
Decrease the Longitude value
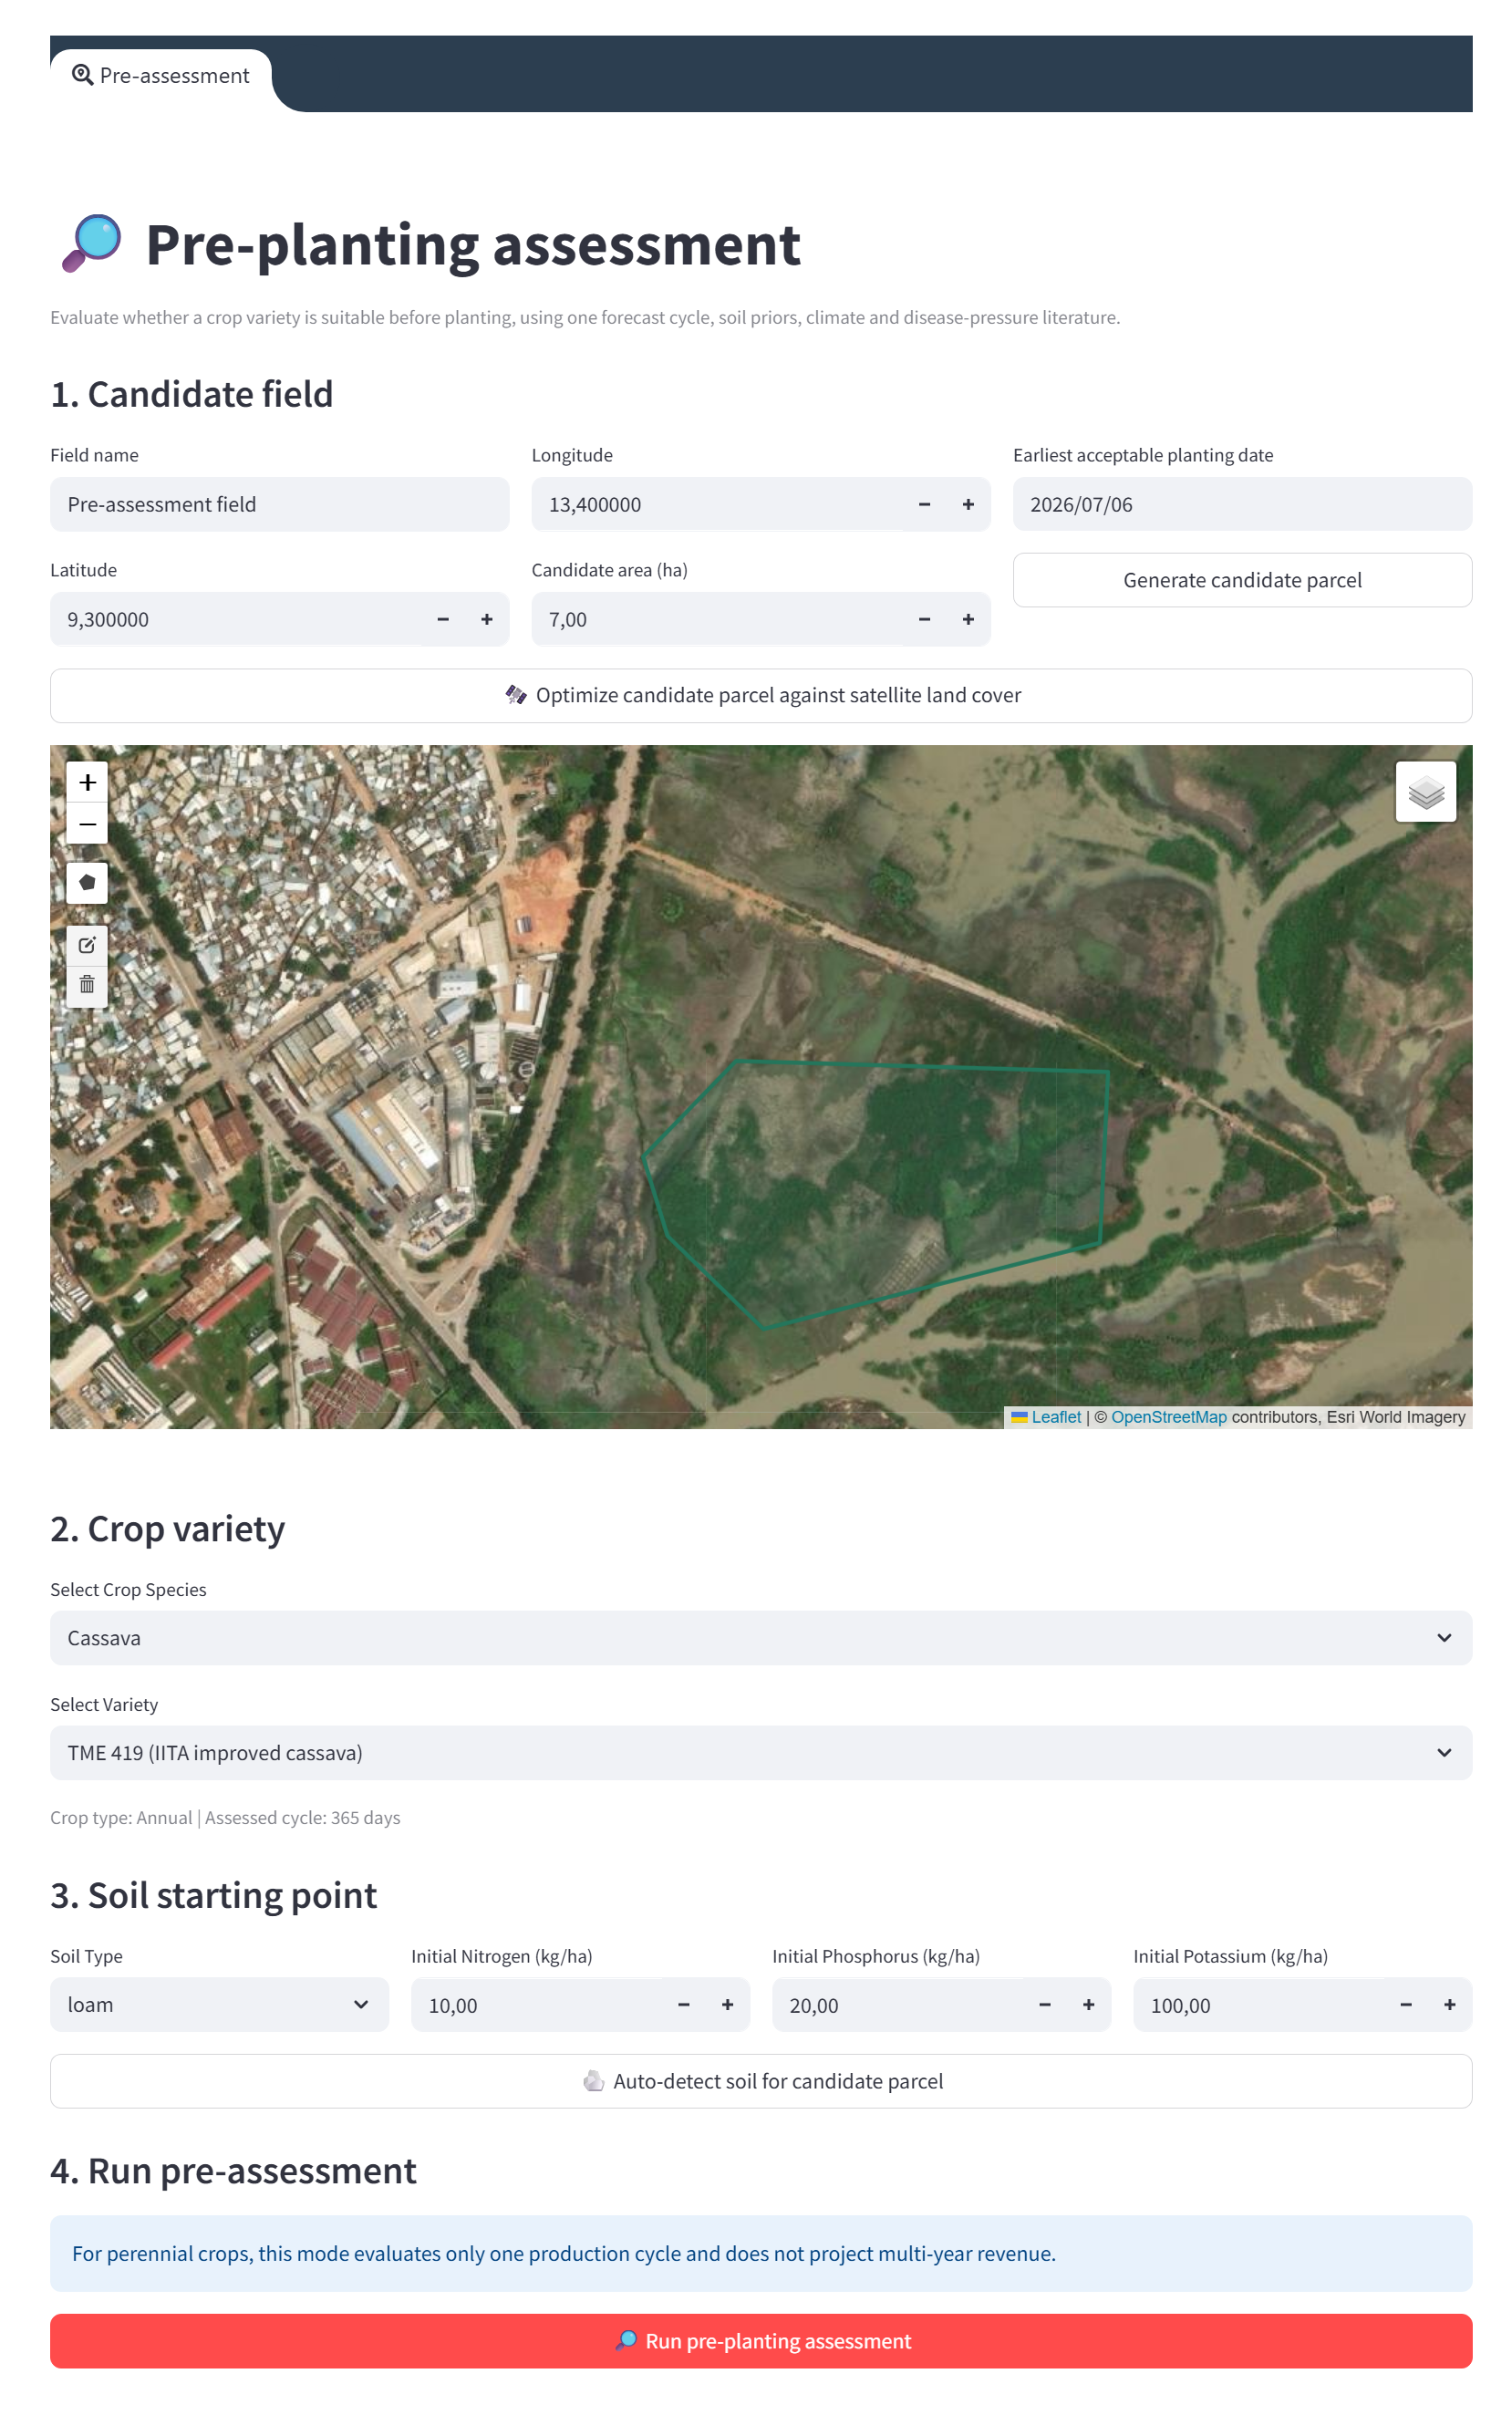point(924,505)
